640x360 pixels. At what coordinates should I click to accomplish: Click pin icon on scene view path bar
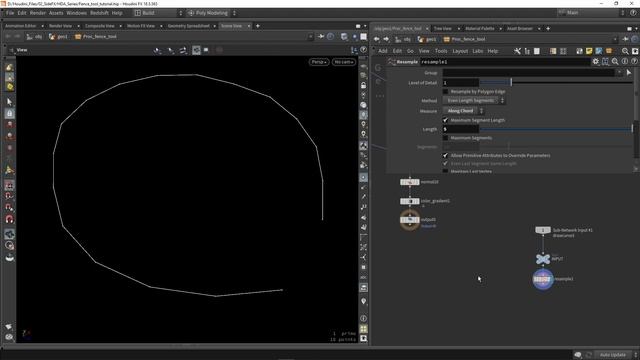click(x=321, y=37)
